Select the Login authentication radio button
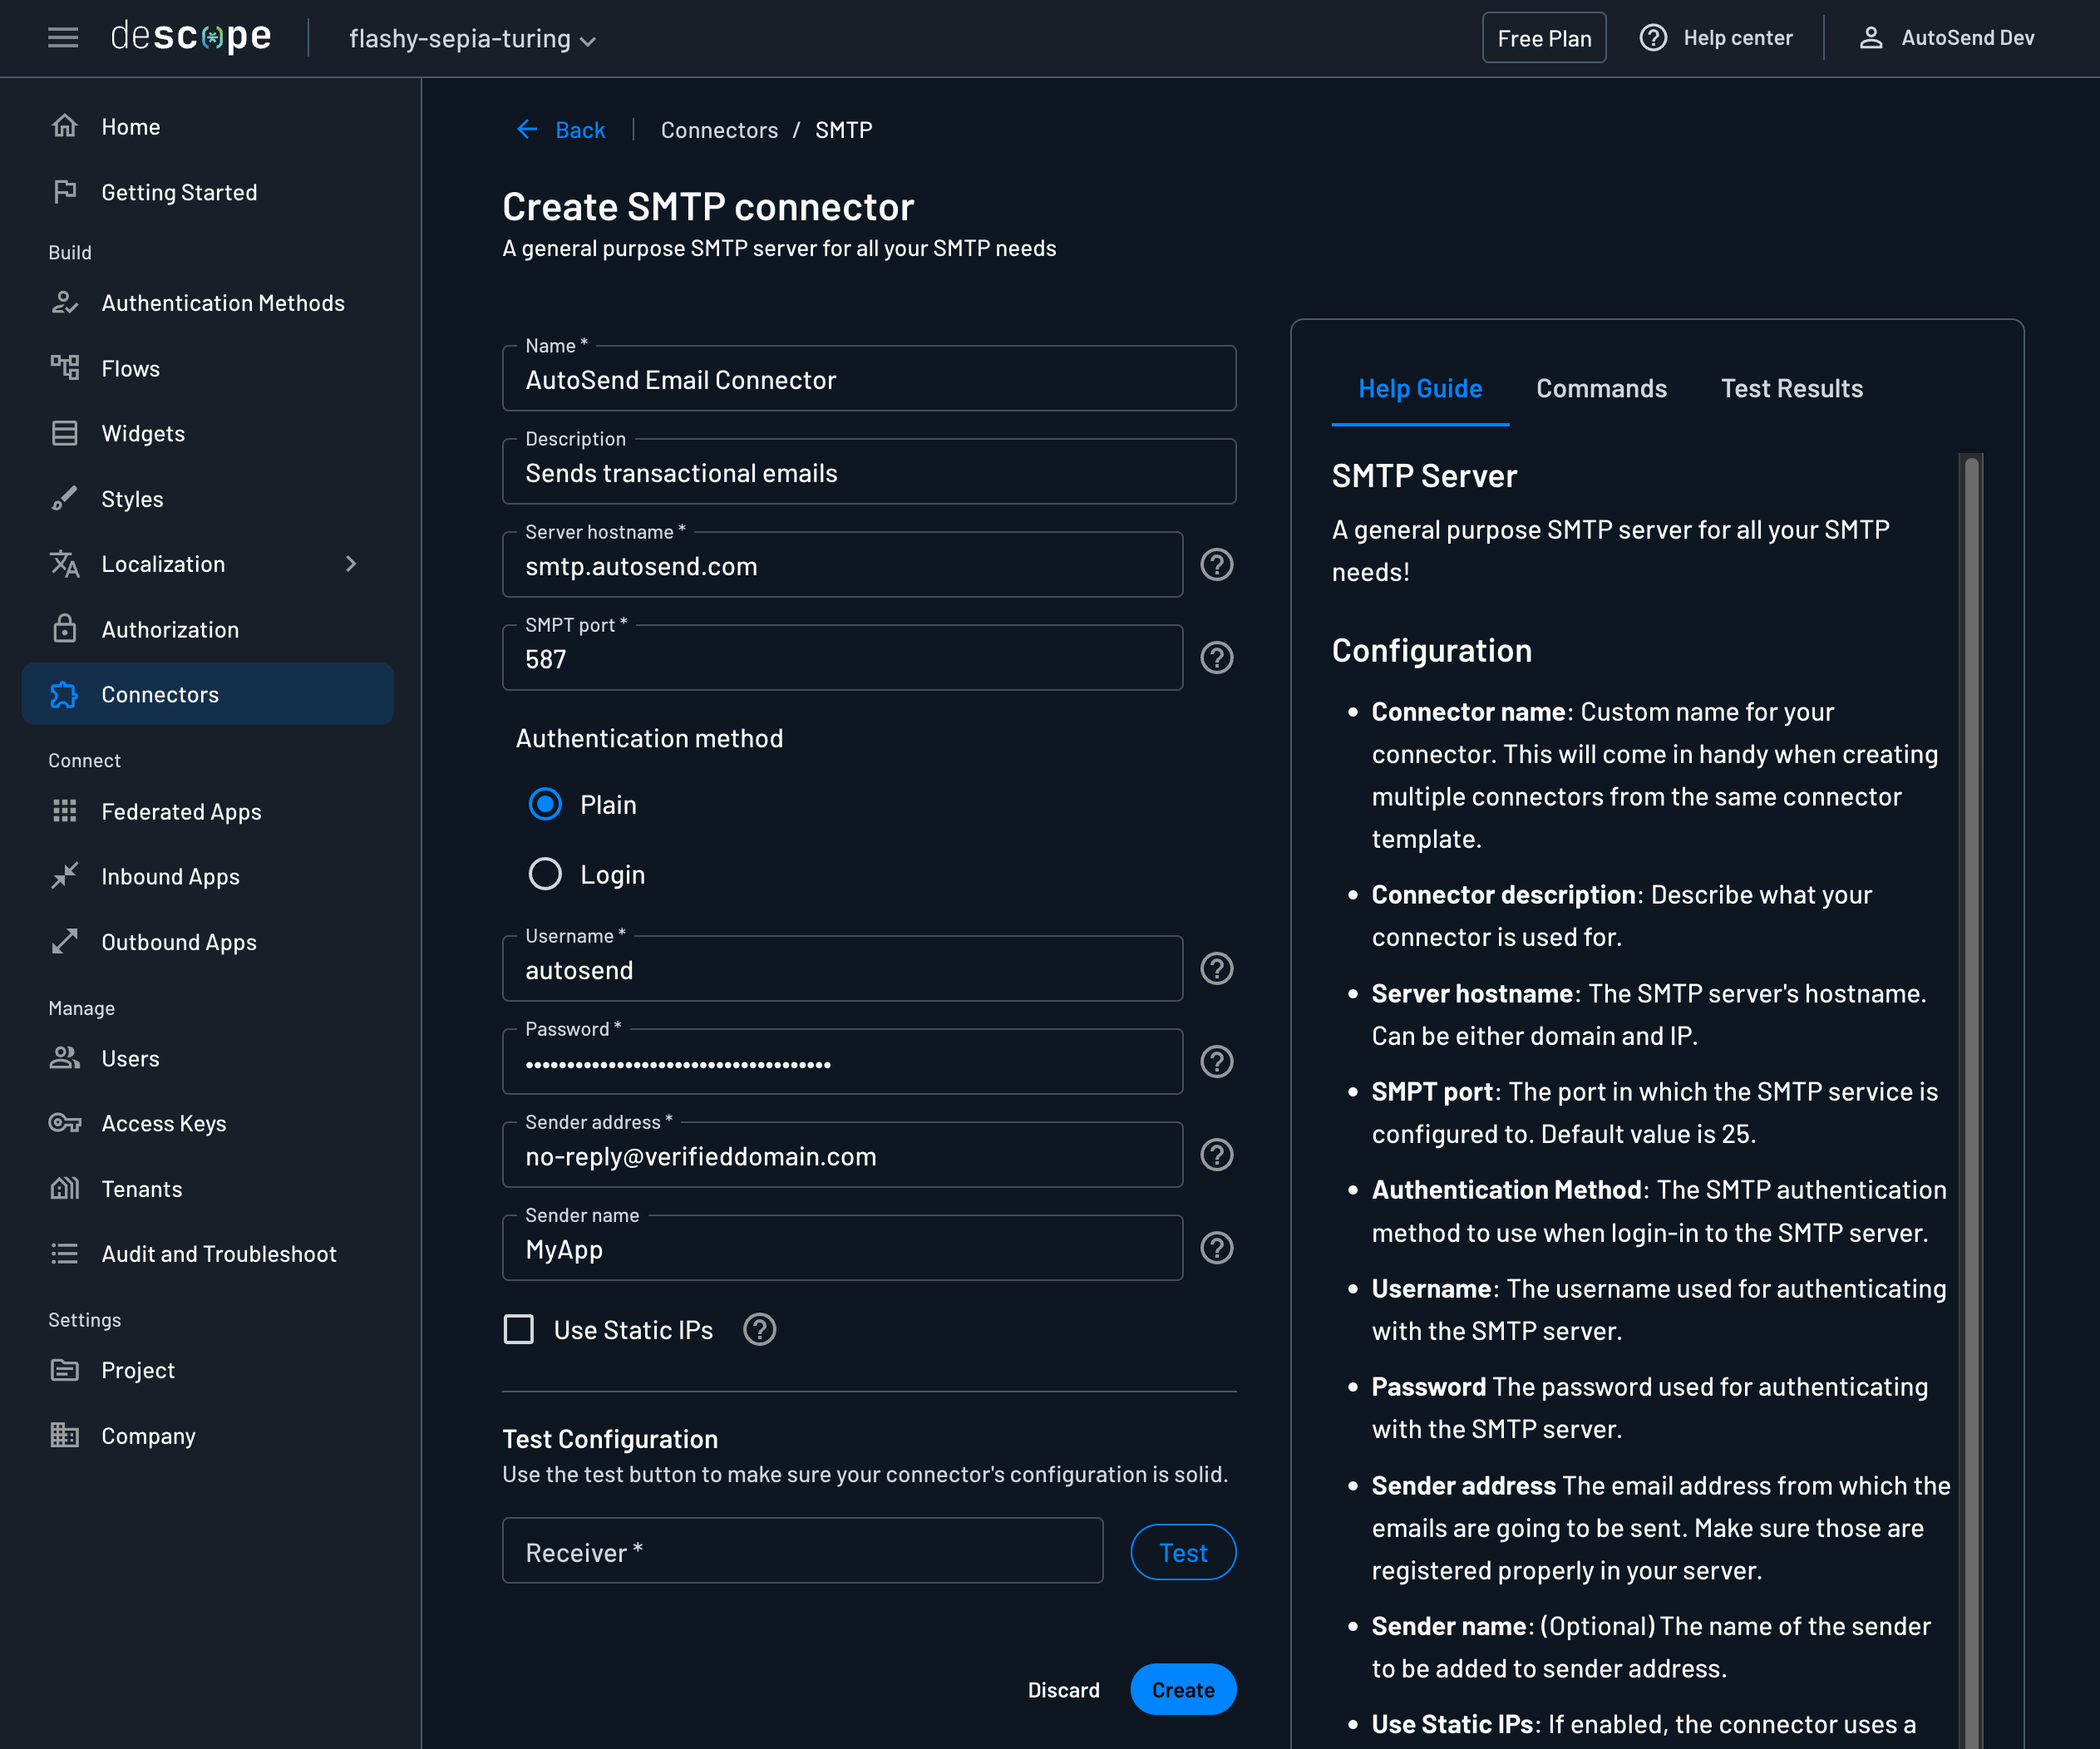 point(545,874)
